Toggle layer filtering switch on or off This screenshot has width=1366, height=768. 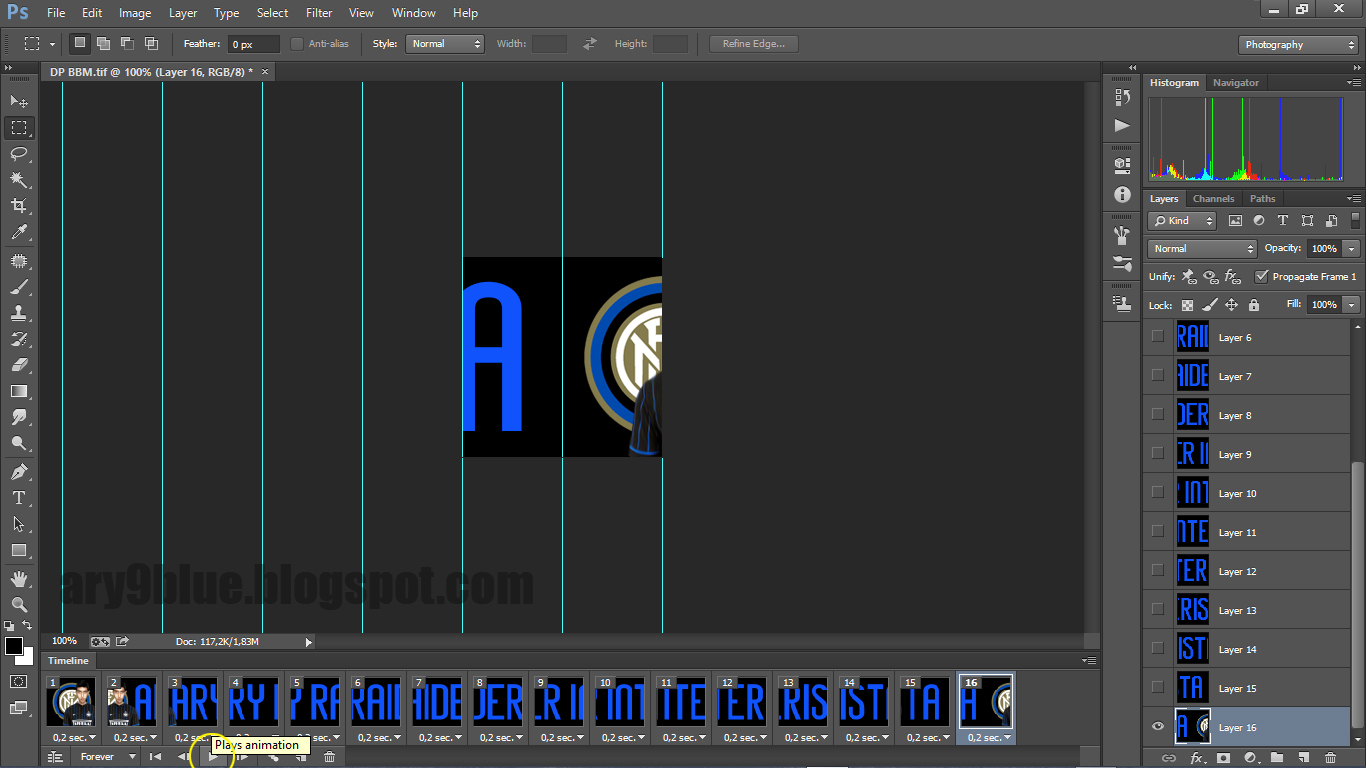click(1354, 220)
